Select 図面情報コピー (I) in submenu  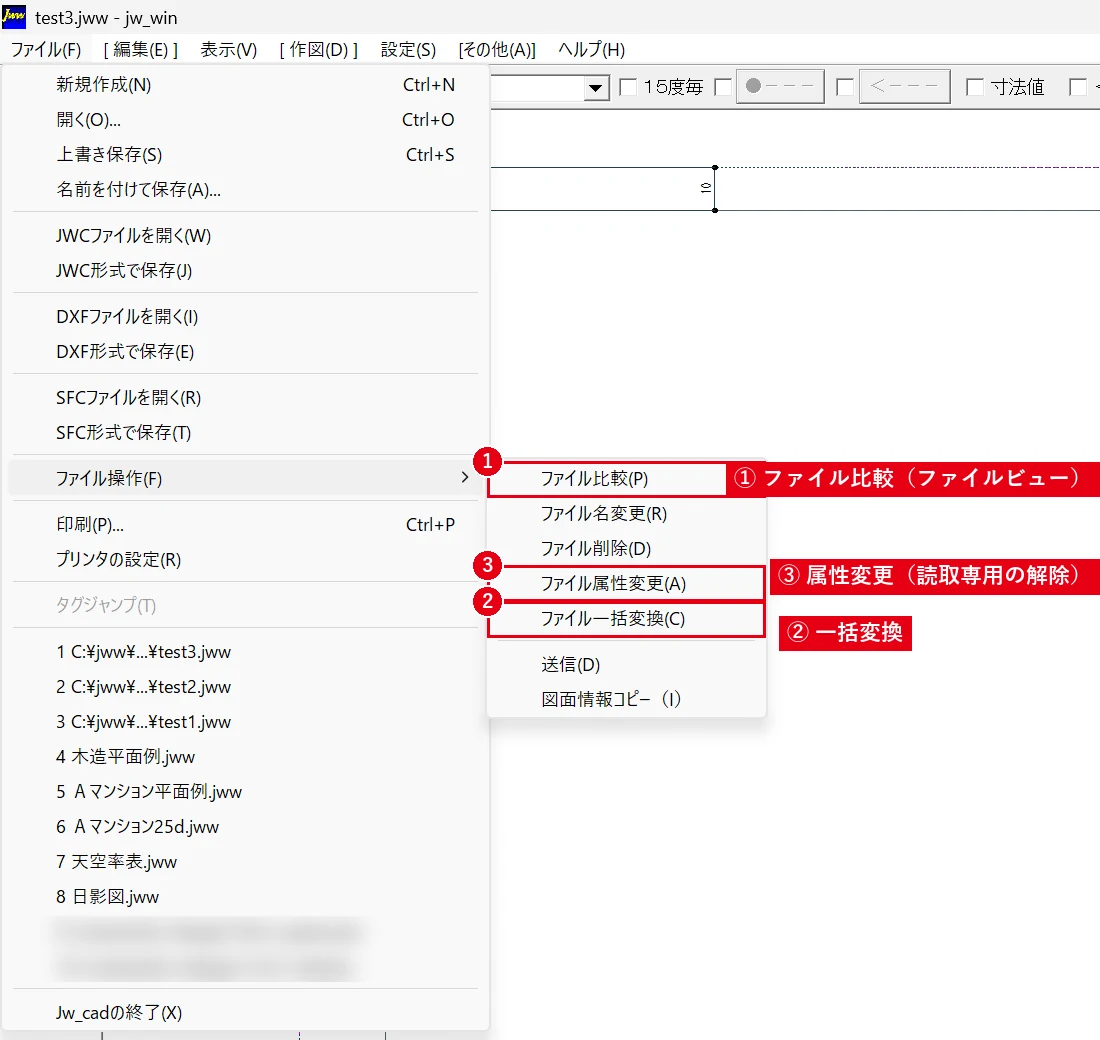coord(626,700)
